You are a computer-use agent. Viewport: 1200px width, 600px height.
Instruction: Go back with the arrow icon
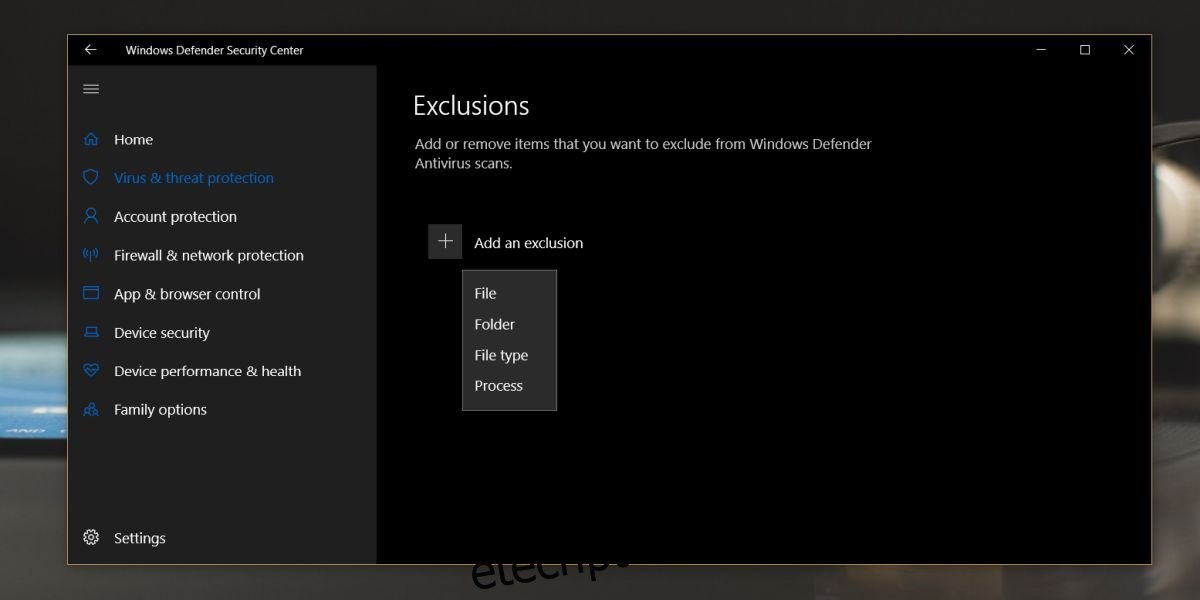91,50
